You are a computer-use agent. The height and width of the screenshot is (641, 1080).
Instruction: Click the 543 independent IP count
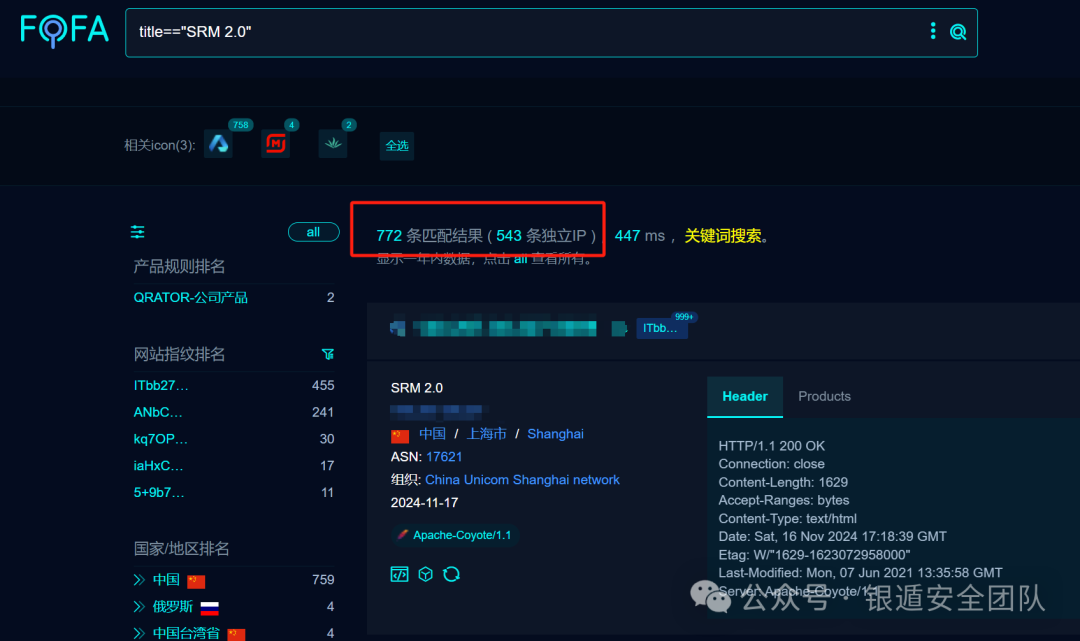[509, 236]
